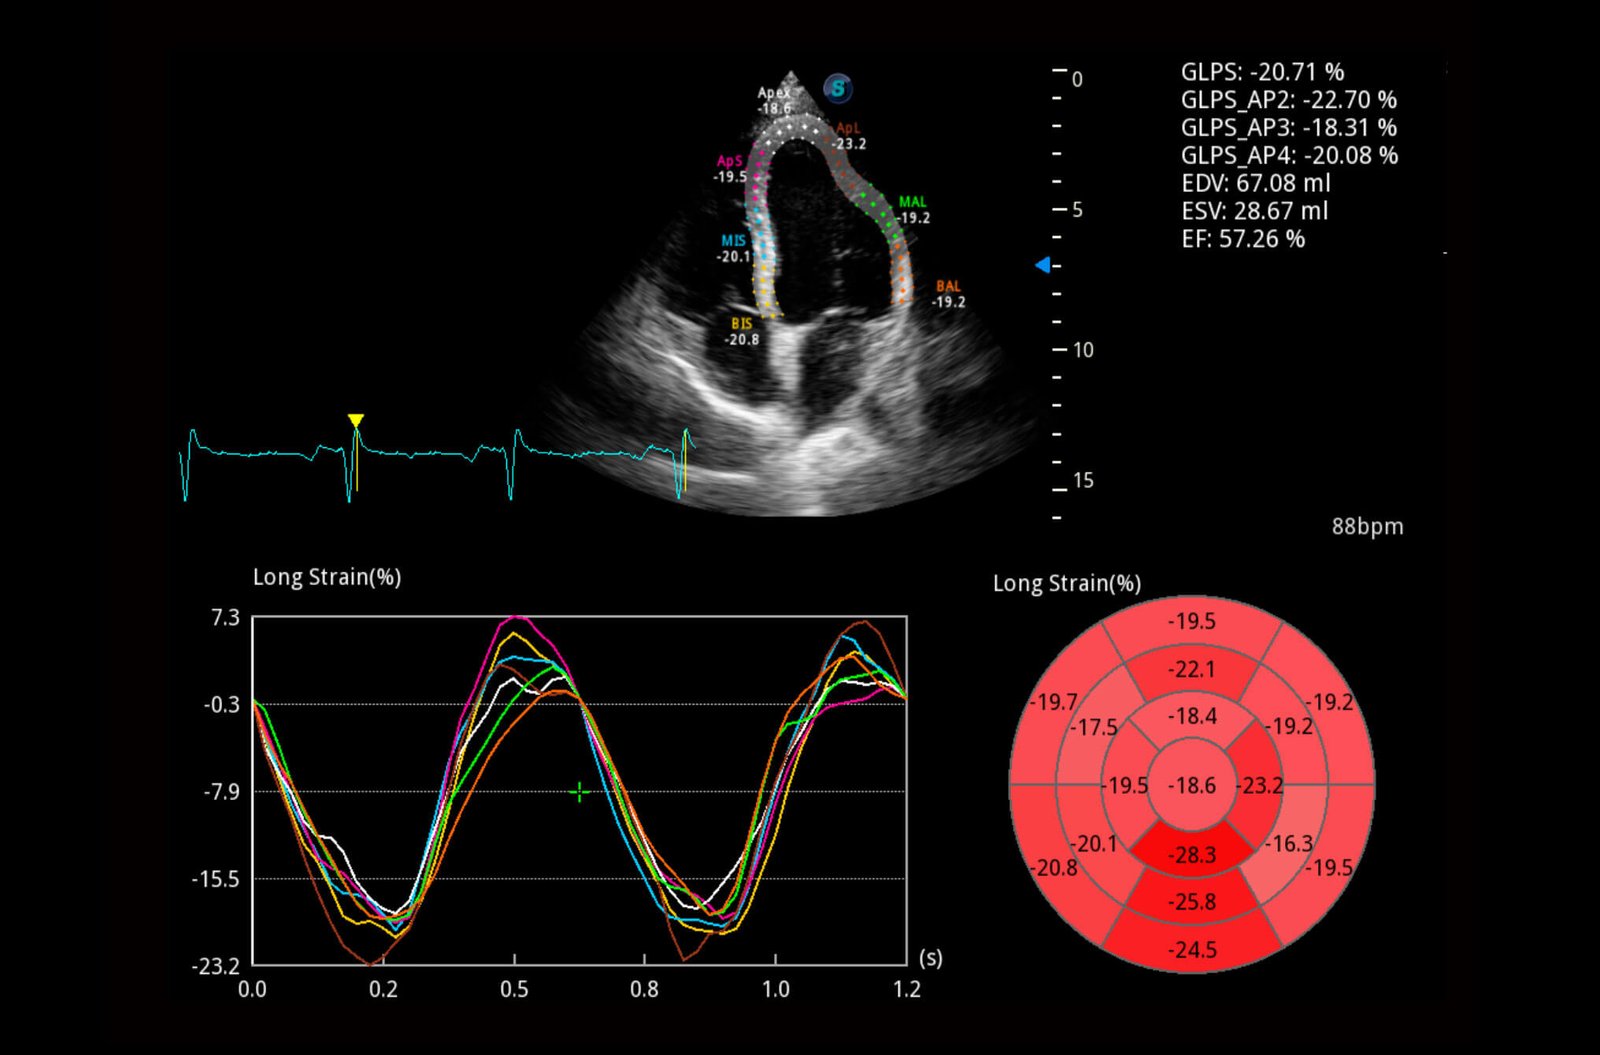This screenshot has width=1600, height=1055.
Task: Click the blue focus arrow on depth scale
Action: (x=1043, y=265)
